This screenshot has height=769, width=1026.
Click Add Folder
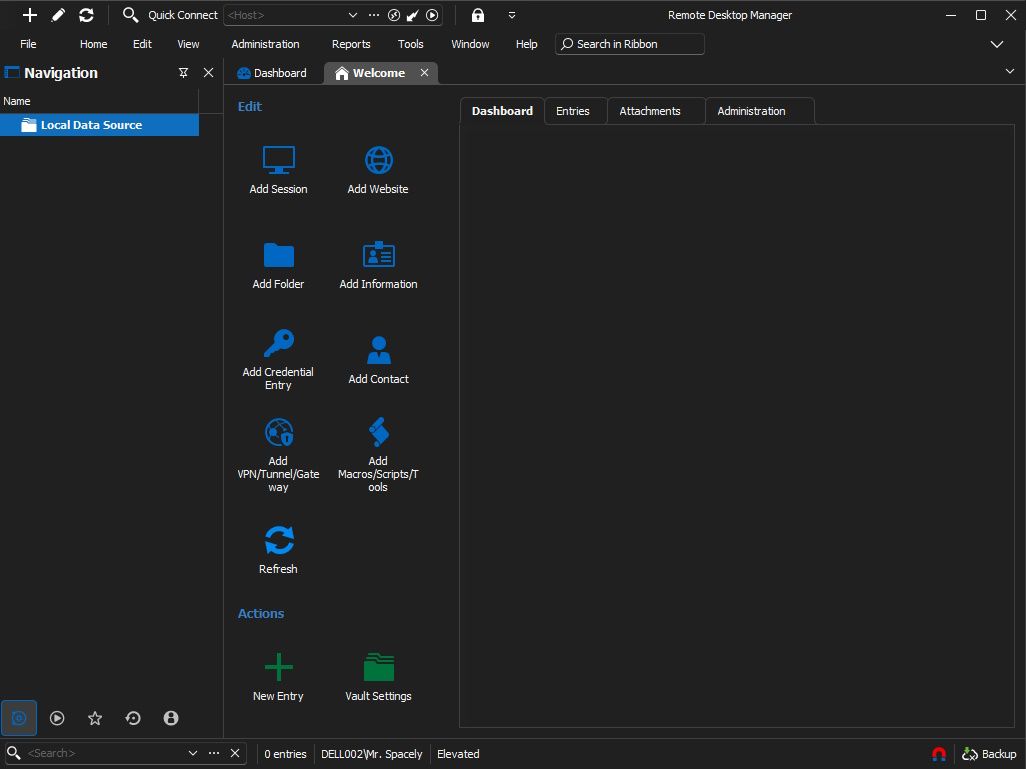click(278, 265)
